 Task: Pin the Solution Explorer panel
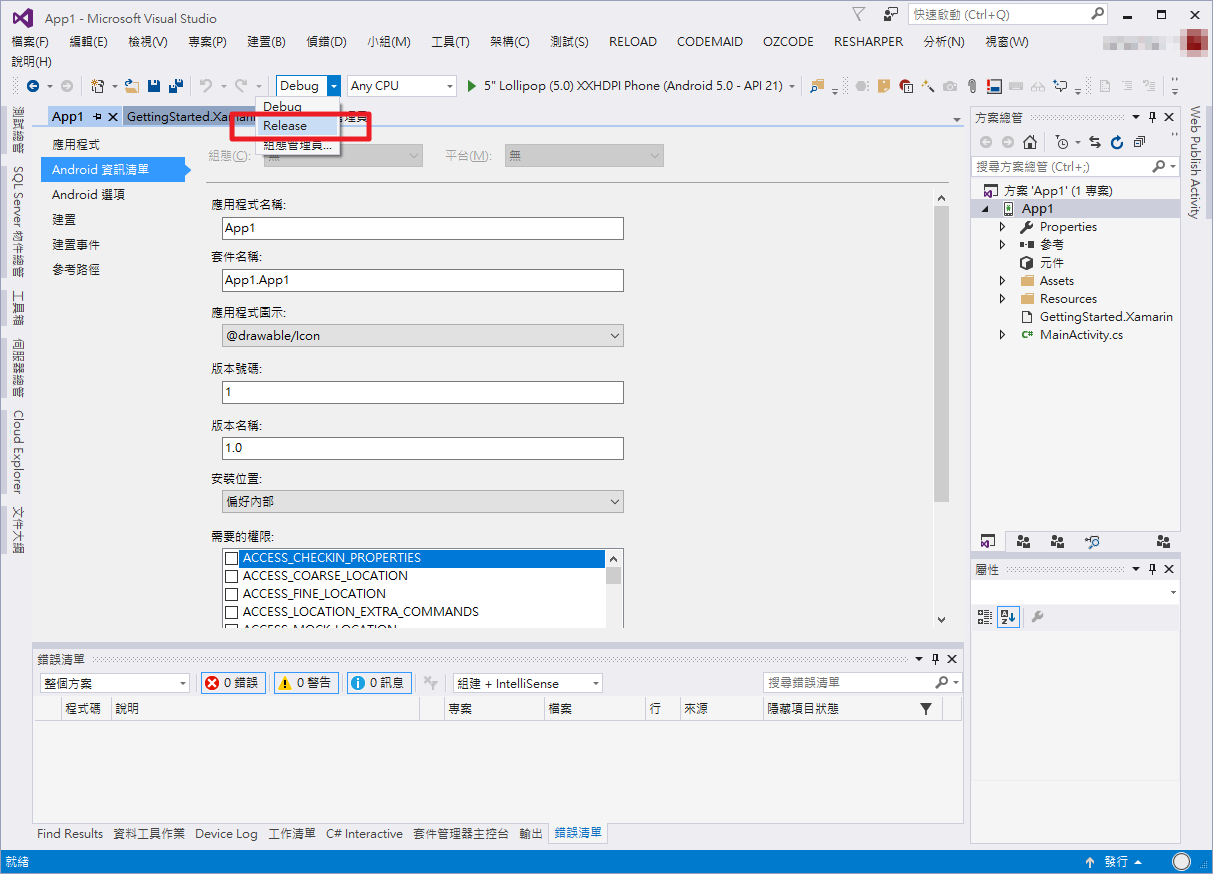(x=1152, y=117)
